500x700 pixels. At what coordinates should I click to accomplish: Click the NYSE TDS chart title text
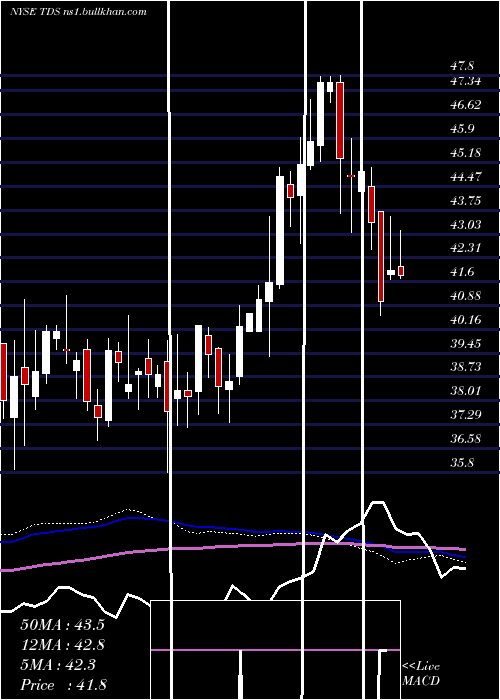(78, 11)
